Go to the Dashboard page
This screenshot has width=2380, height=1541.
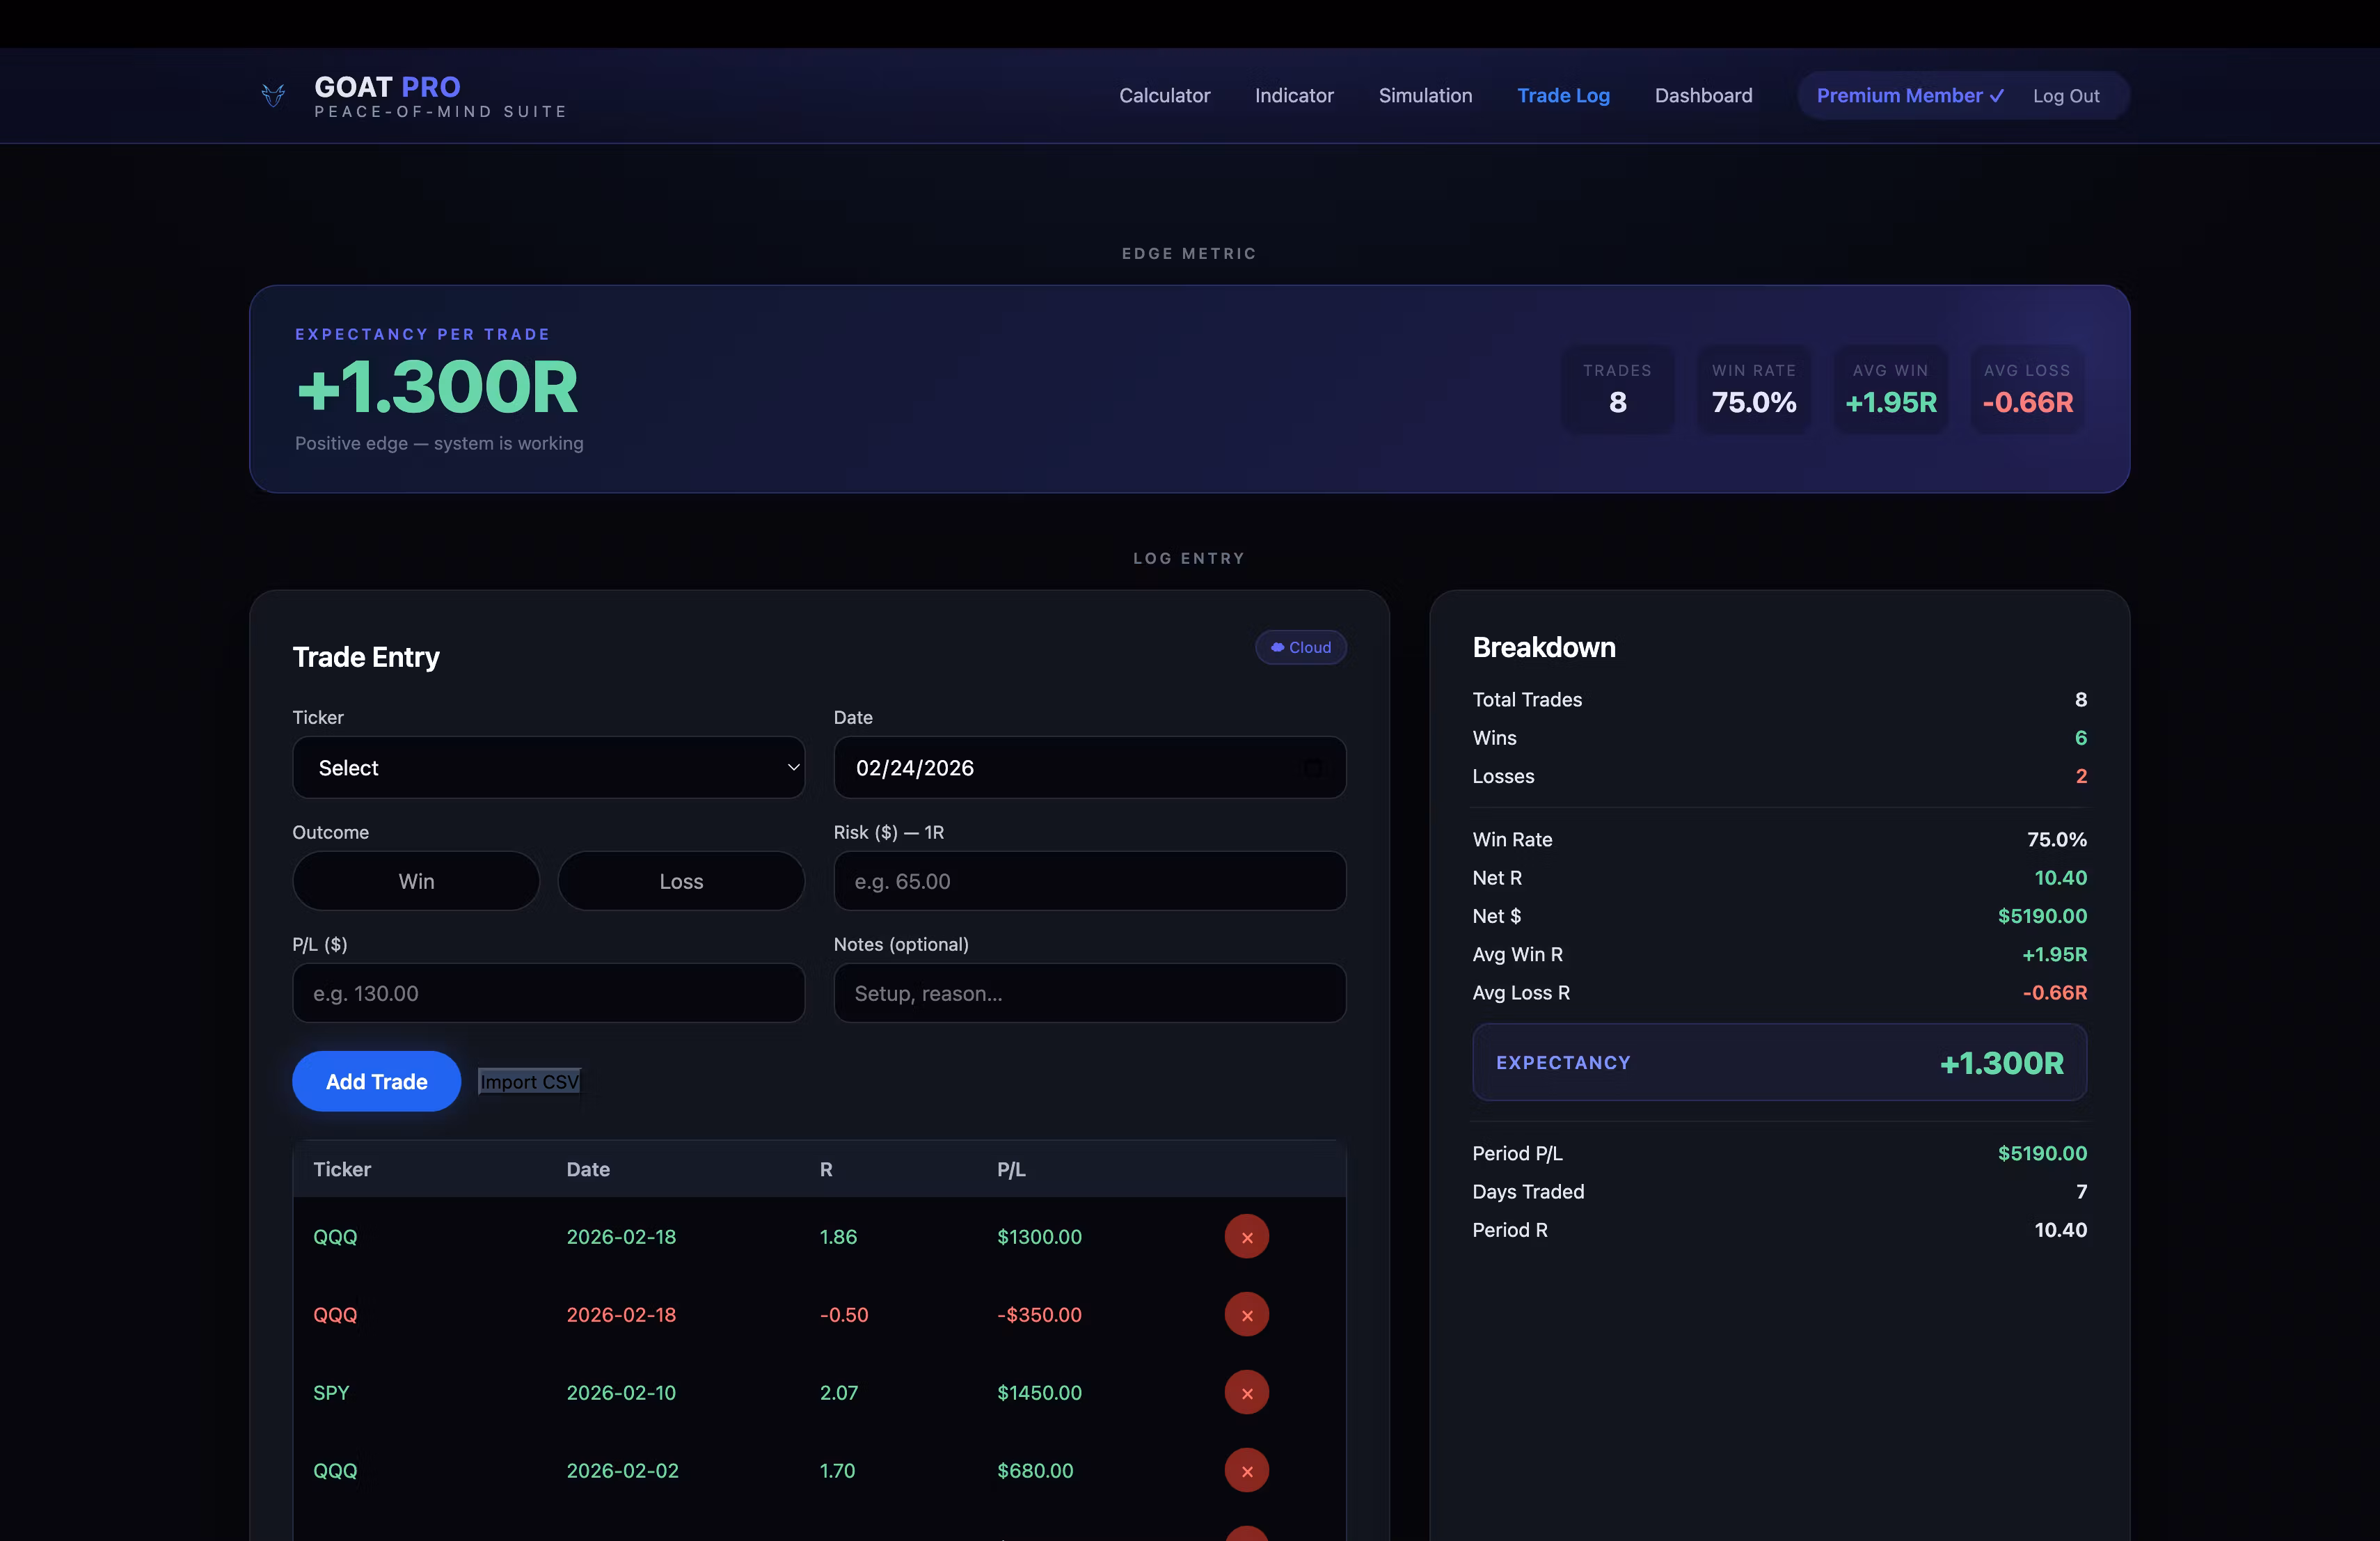click(1703, 96)
